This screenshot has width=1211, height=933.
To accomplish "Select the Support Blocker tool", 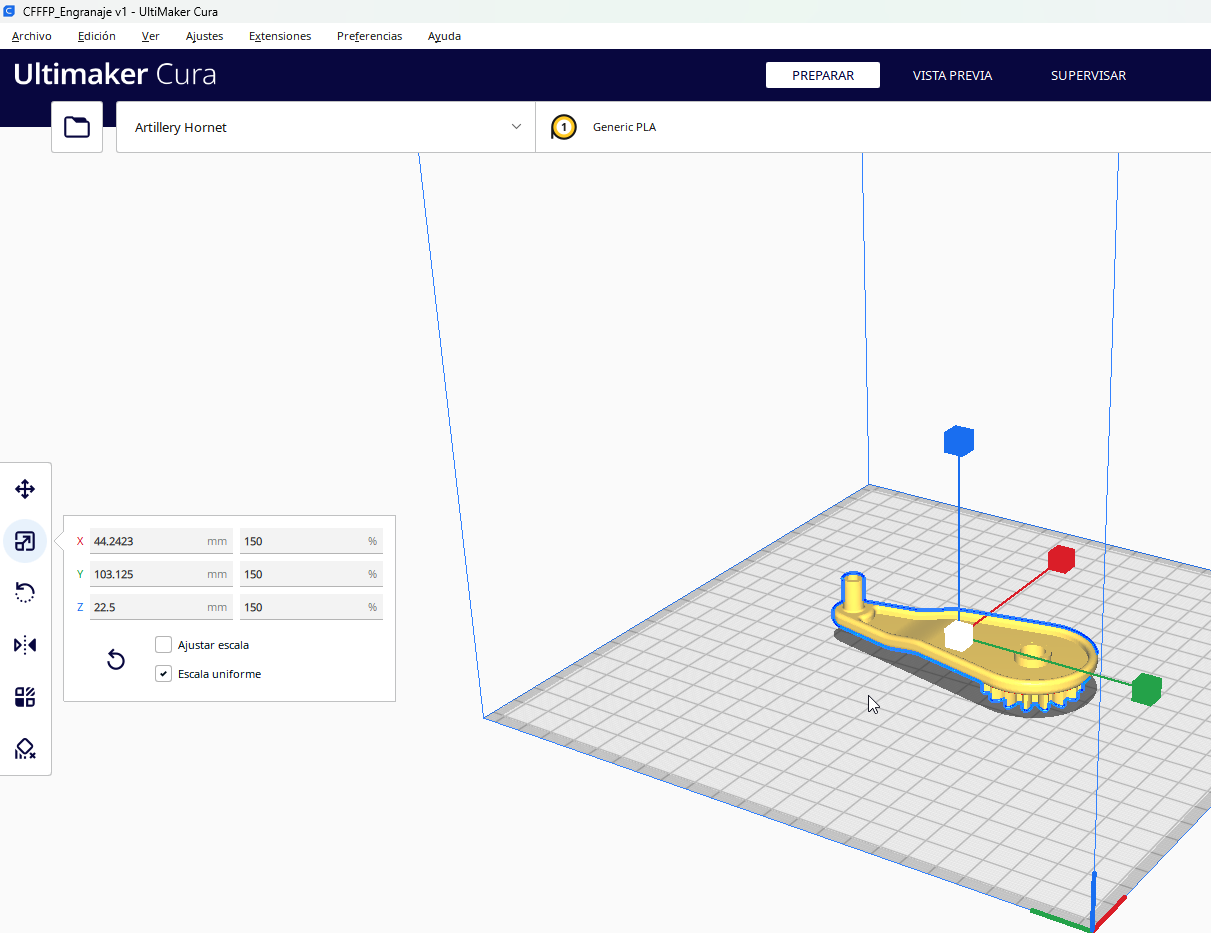I will click(x=25, y=749).
